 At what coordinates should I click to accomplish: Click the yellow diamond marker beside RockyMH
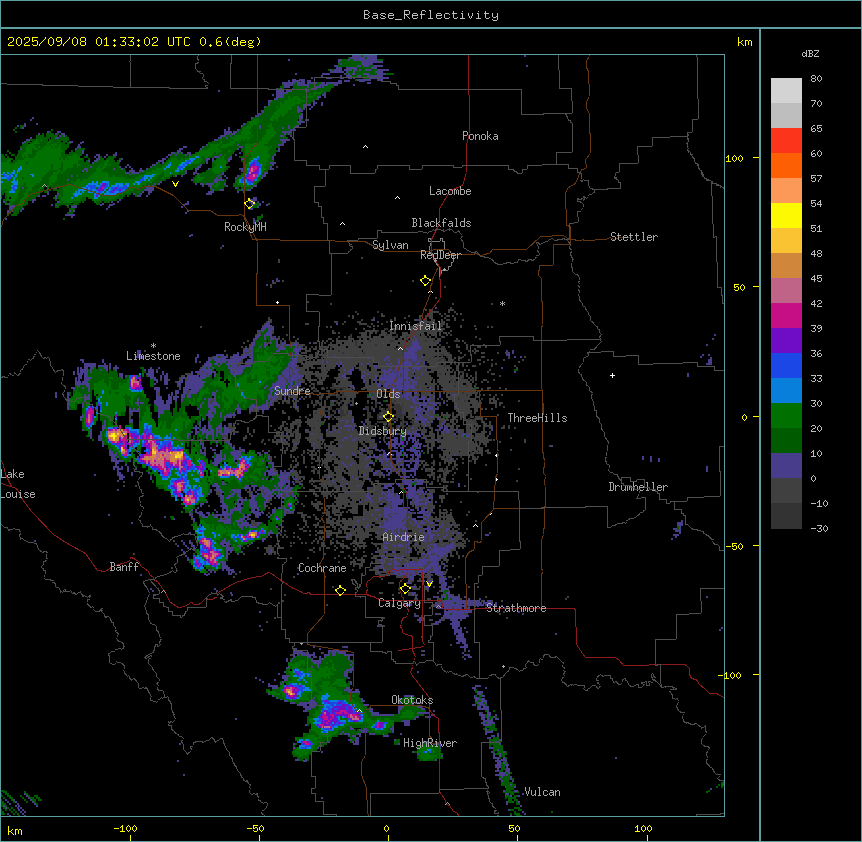tap(250, 204)
